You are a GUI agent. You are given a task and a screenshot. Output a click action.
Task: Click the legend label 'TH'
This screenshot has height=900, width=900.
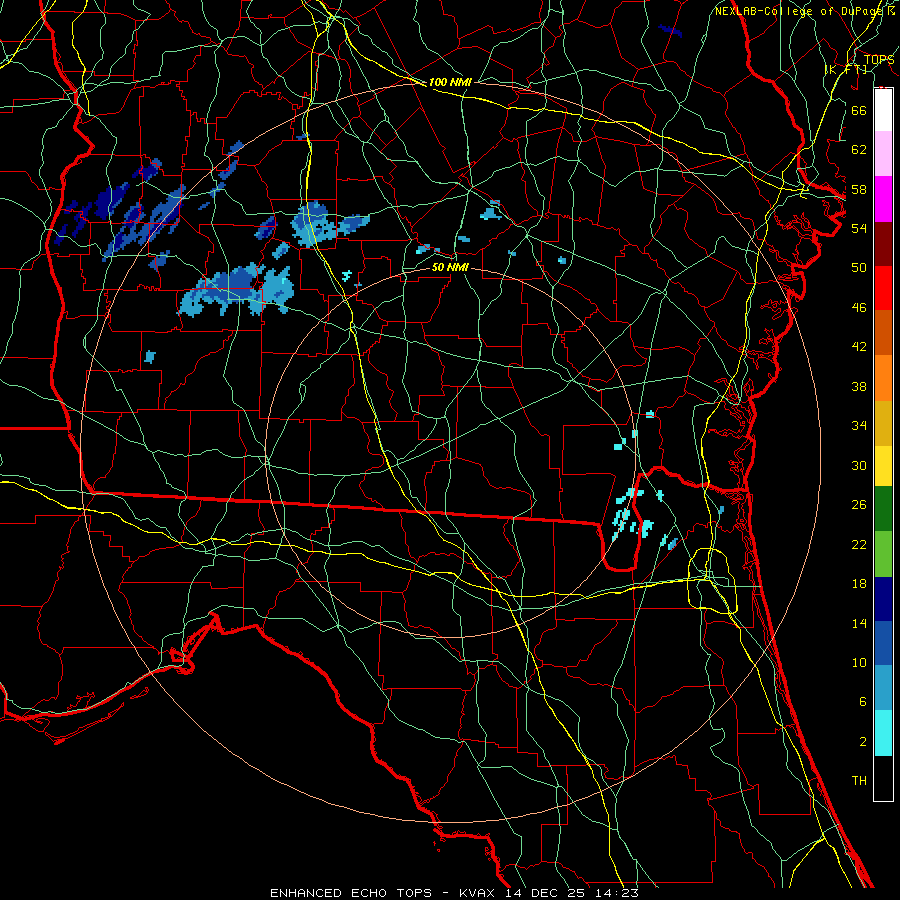(x=859, y=781)
